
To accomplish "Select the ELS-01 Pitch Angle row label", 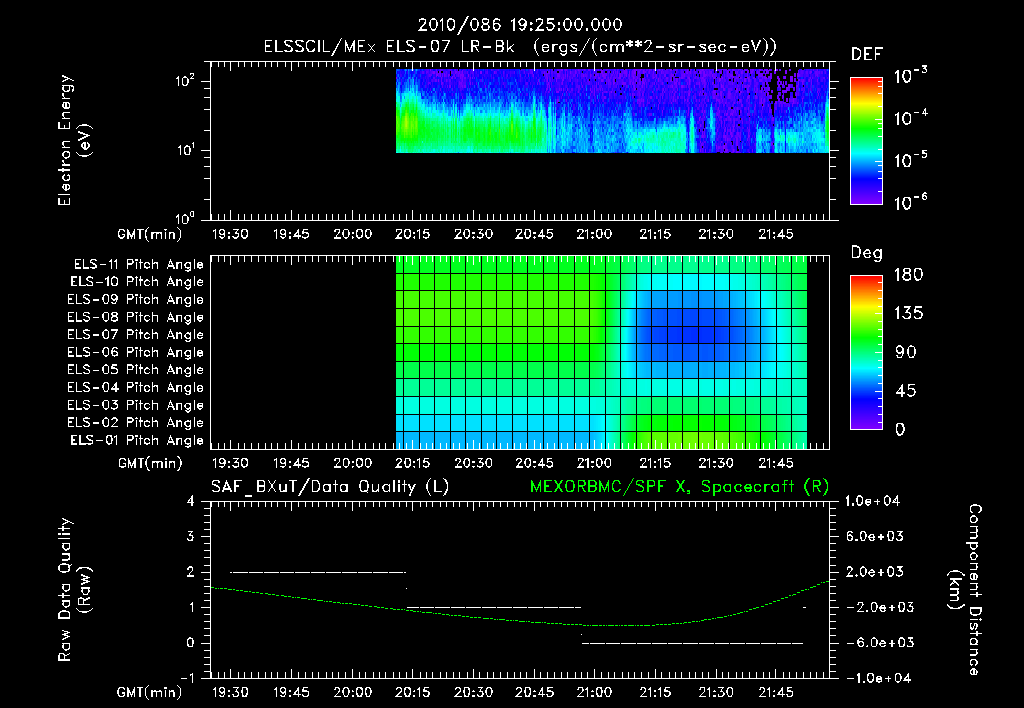I will tap(136, 440).
